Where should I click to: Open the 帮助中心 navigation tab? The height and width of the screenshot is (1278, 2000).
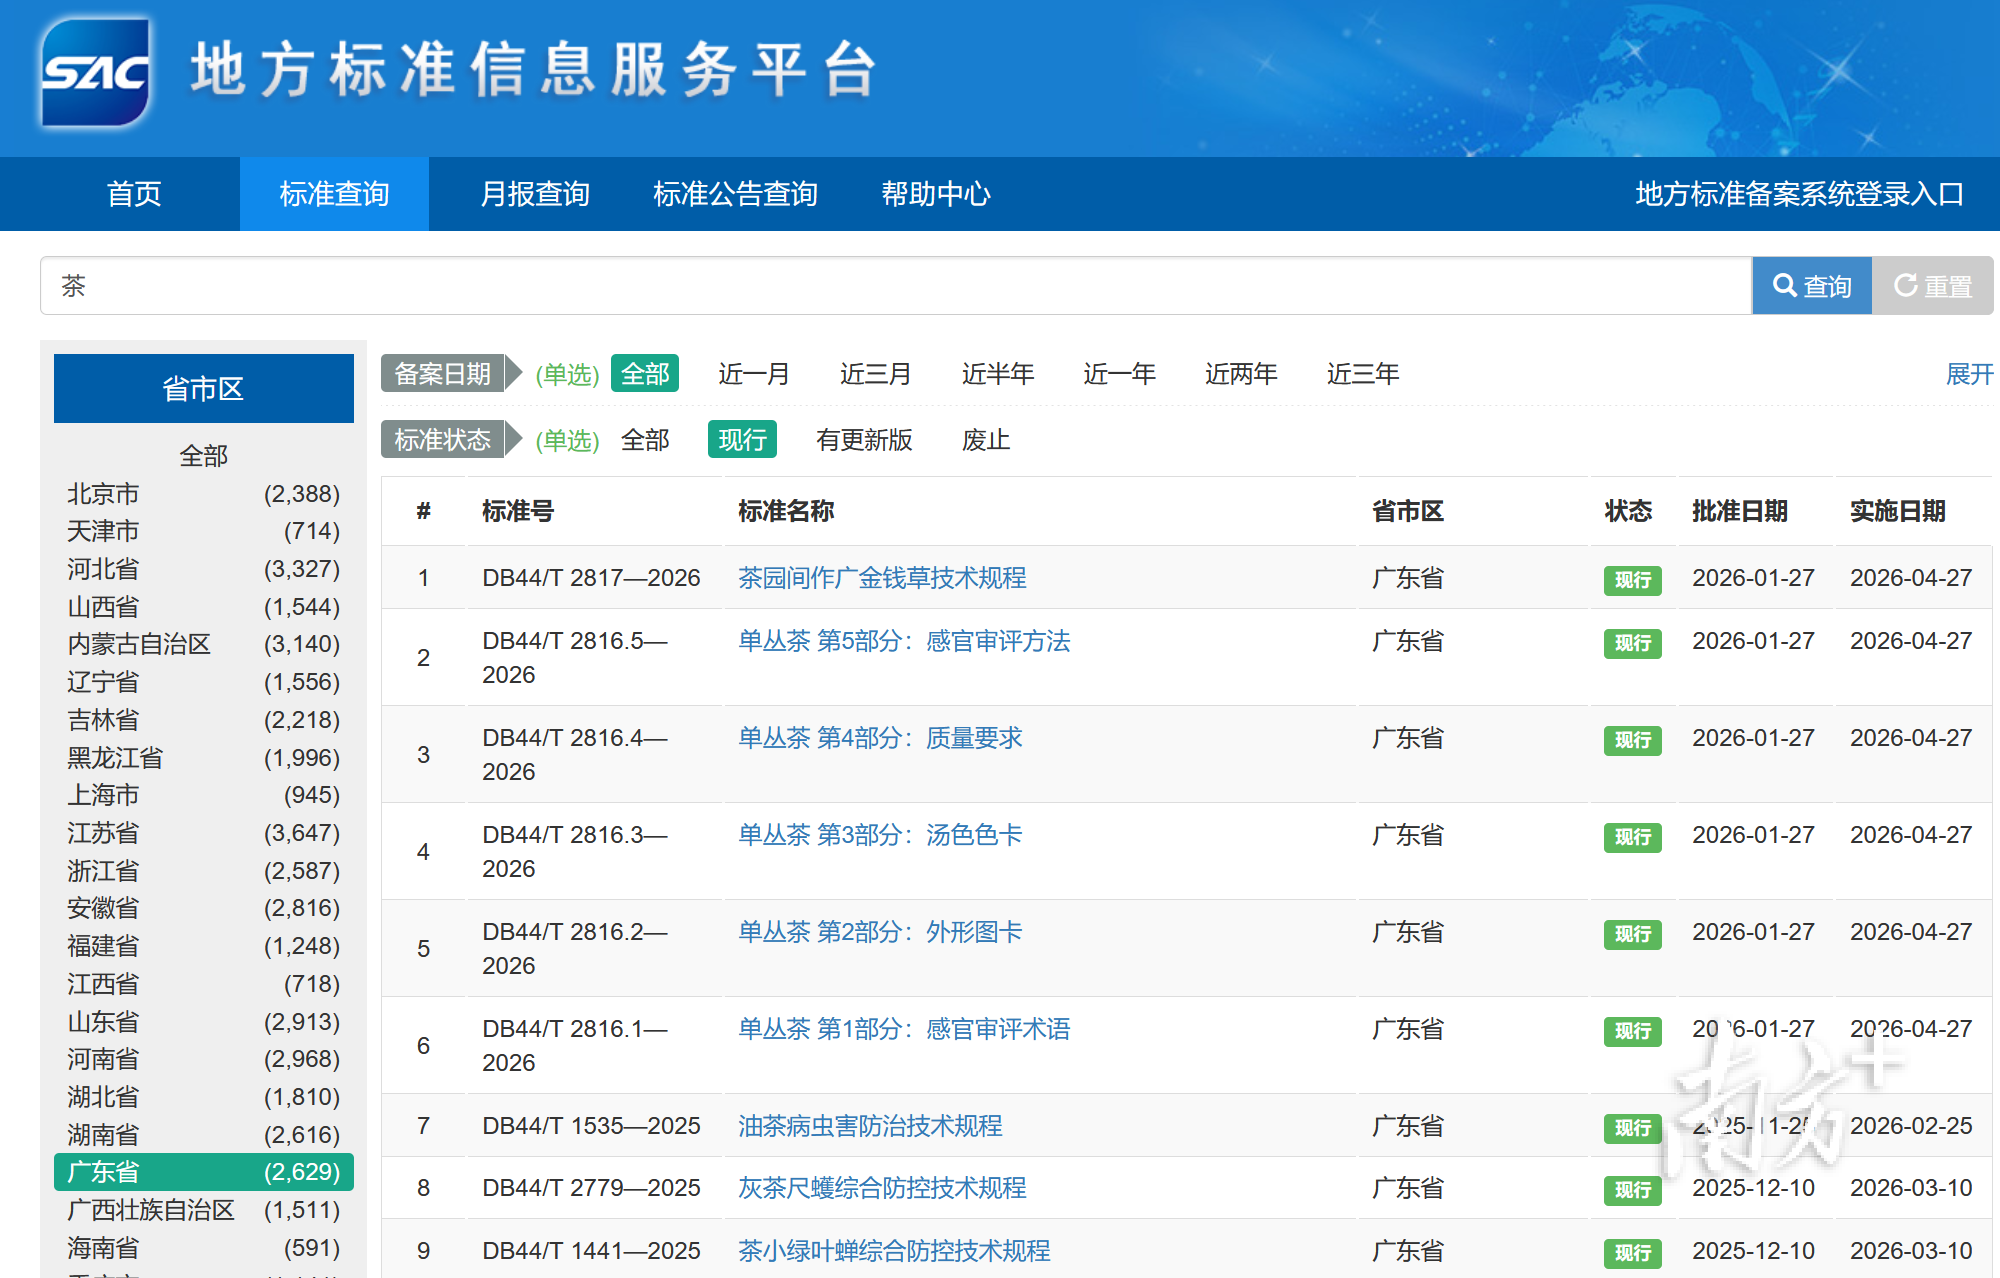click(936, 194)
